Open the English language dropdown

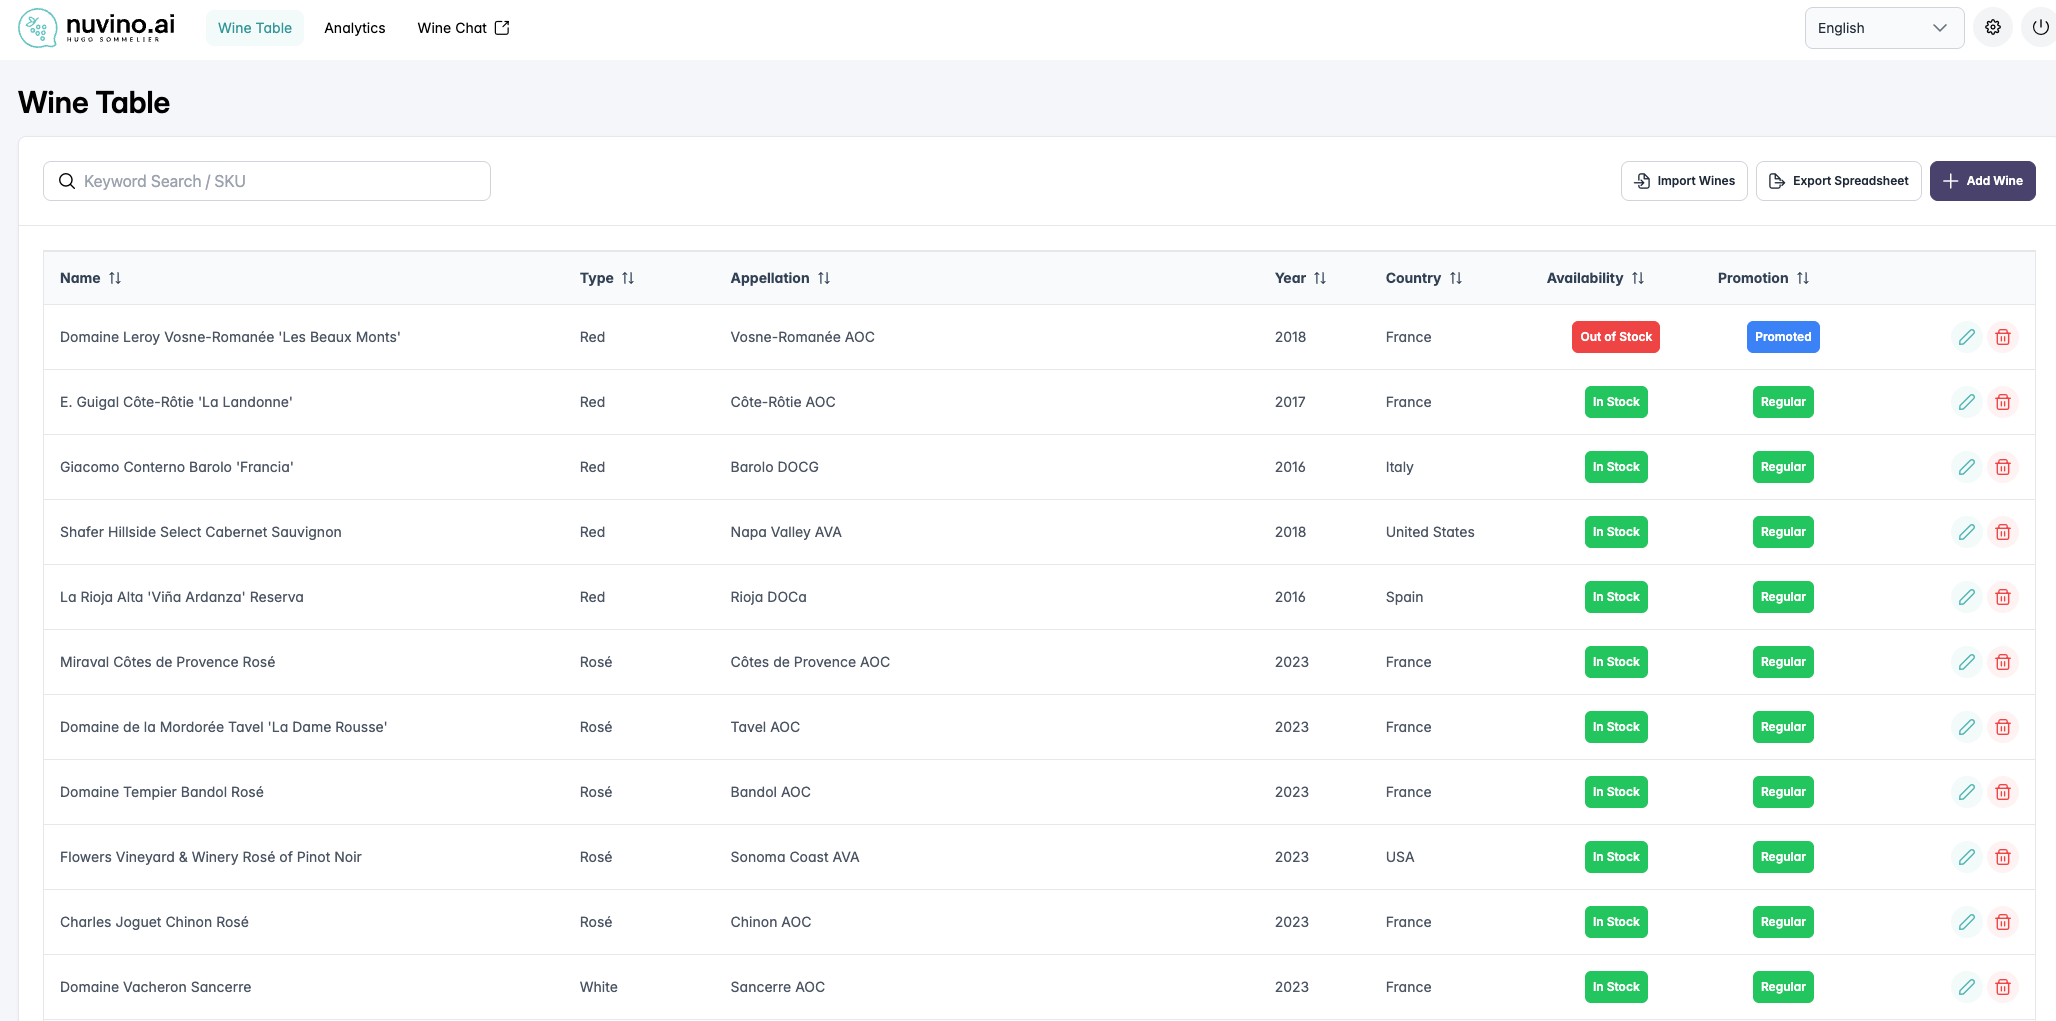point(1884,28)
